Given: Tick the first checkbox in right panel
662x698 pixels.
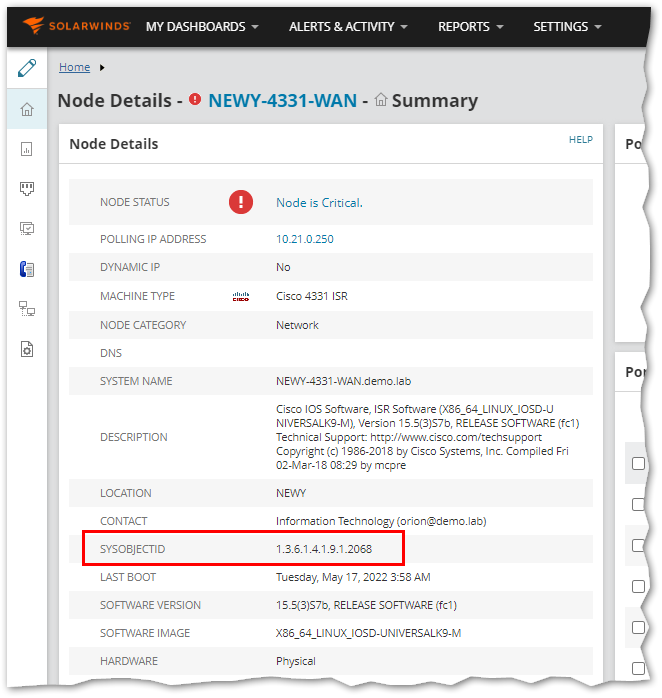Looking at the screenshot, I should [x=638, y=463].
